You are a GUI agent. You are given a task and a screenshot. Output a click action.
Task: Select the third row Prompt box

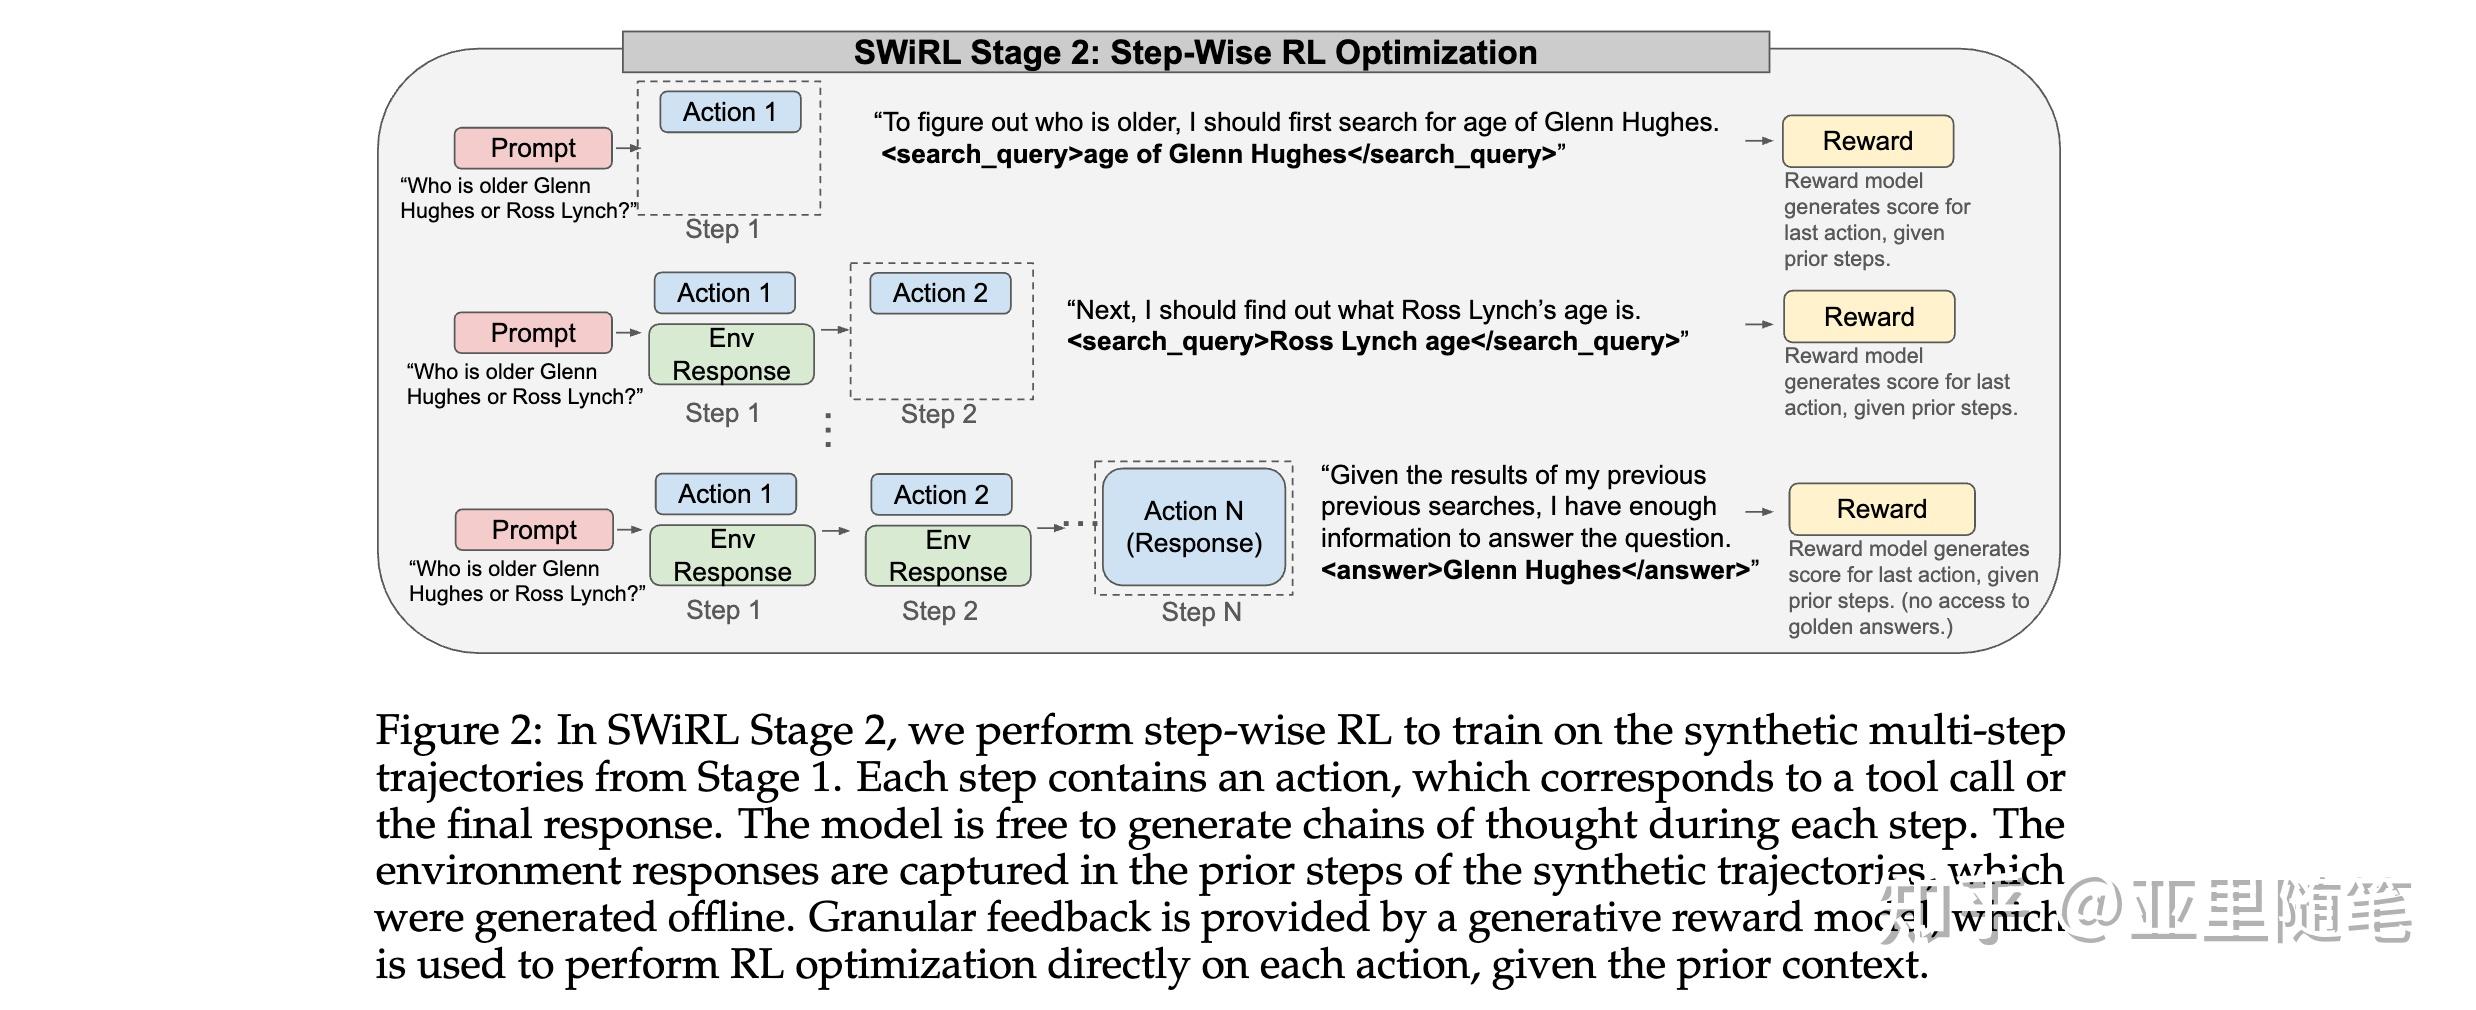click(534, 530)
